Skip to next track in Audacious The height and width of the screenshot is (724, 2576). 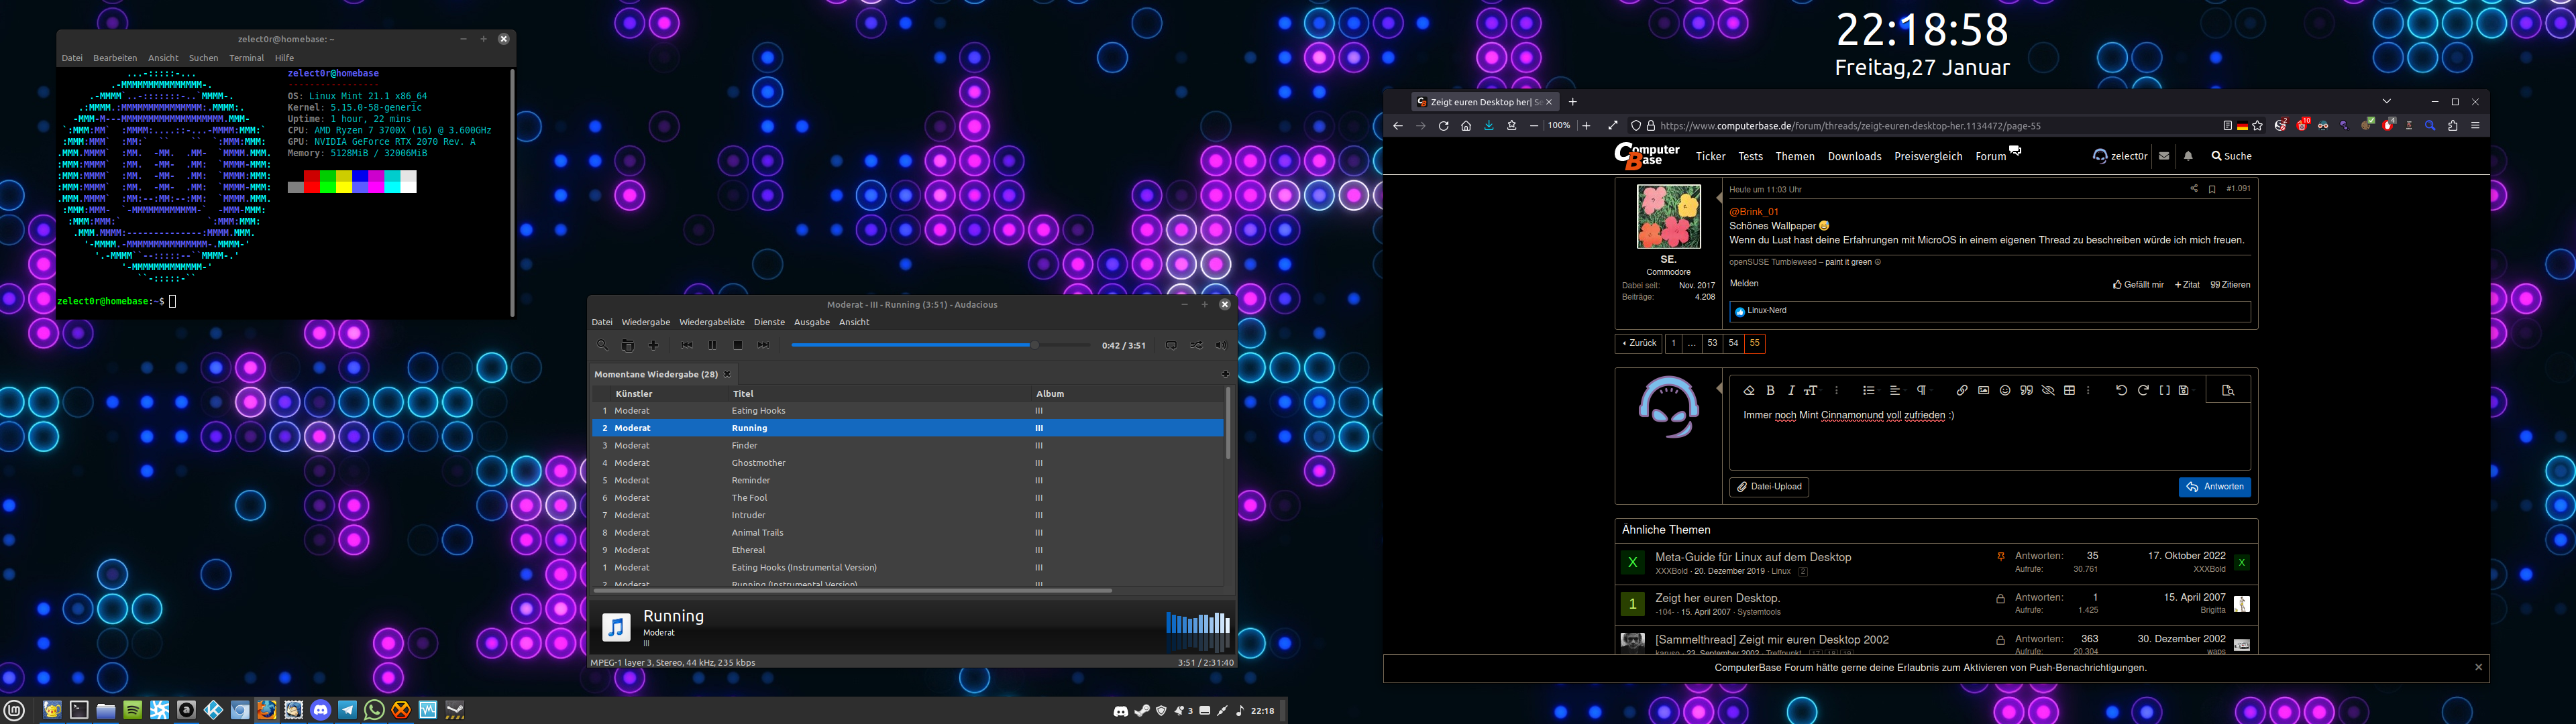click(x=763, y=345)
